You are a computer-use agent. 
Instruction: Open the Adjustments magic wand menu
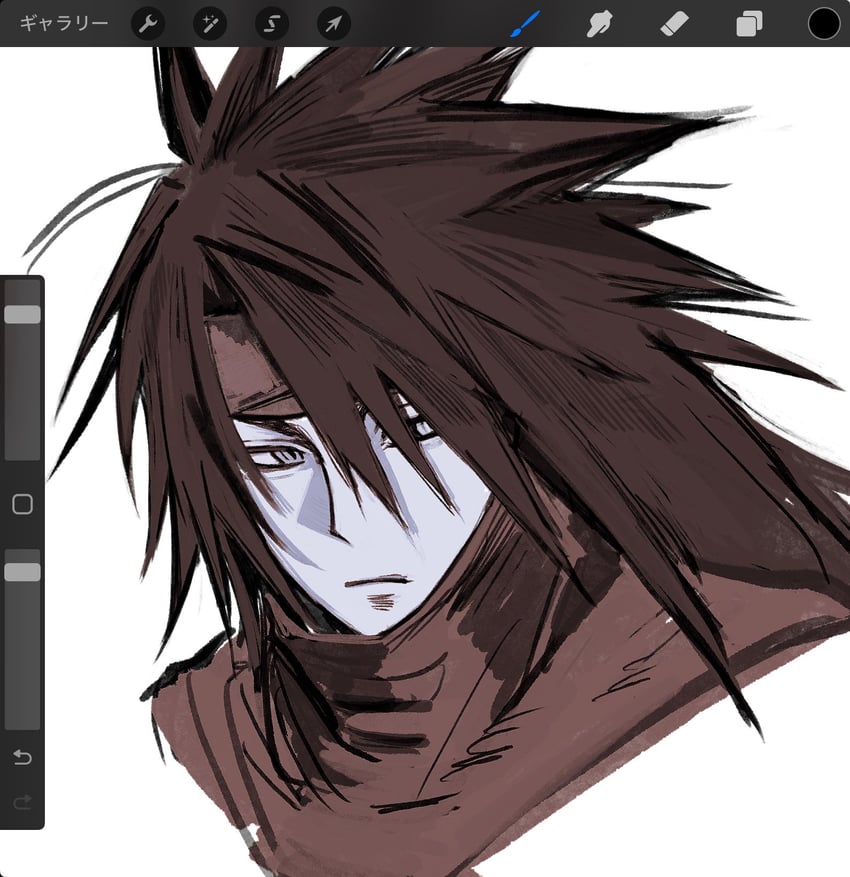pyautogui.click(x=210, y=24)
